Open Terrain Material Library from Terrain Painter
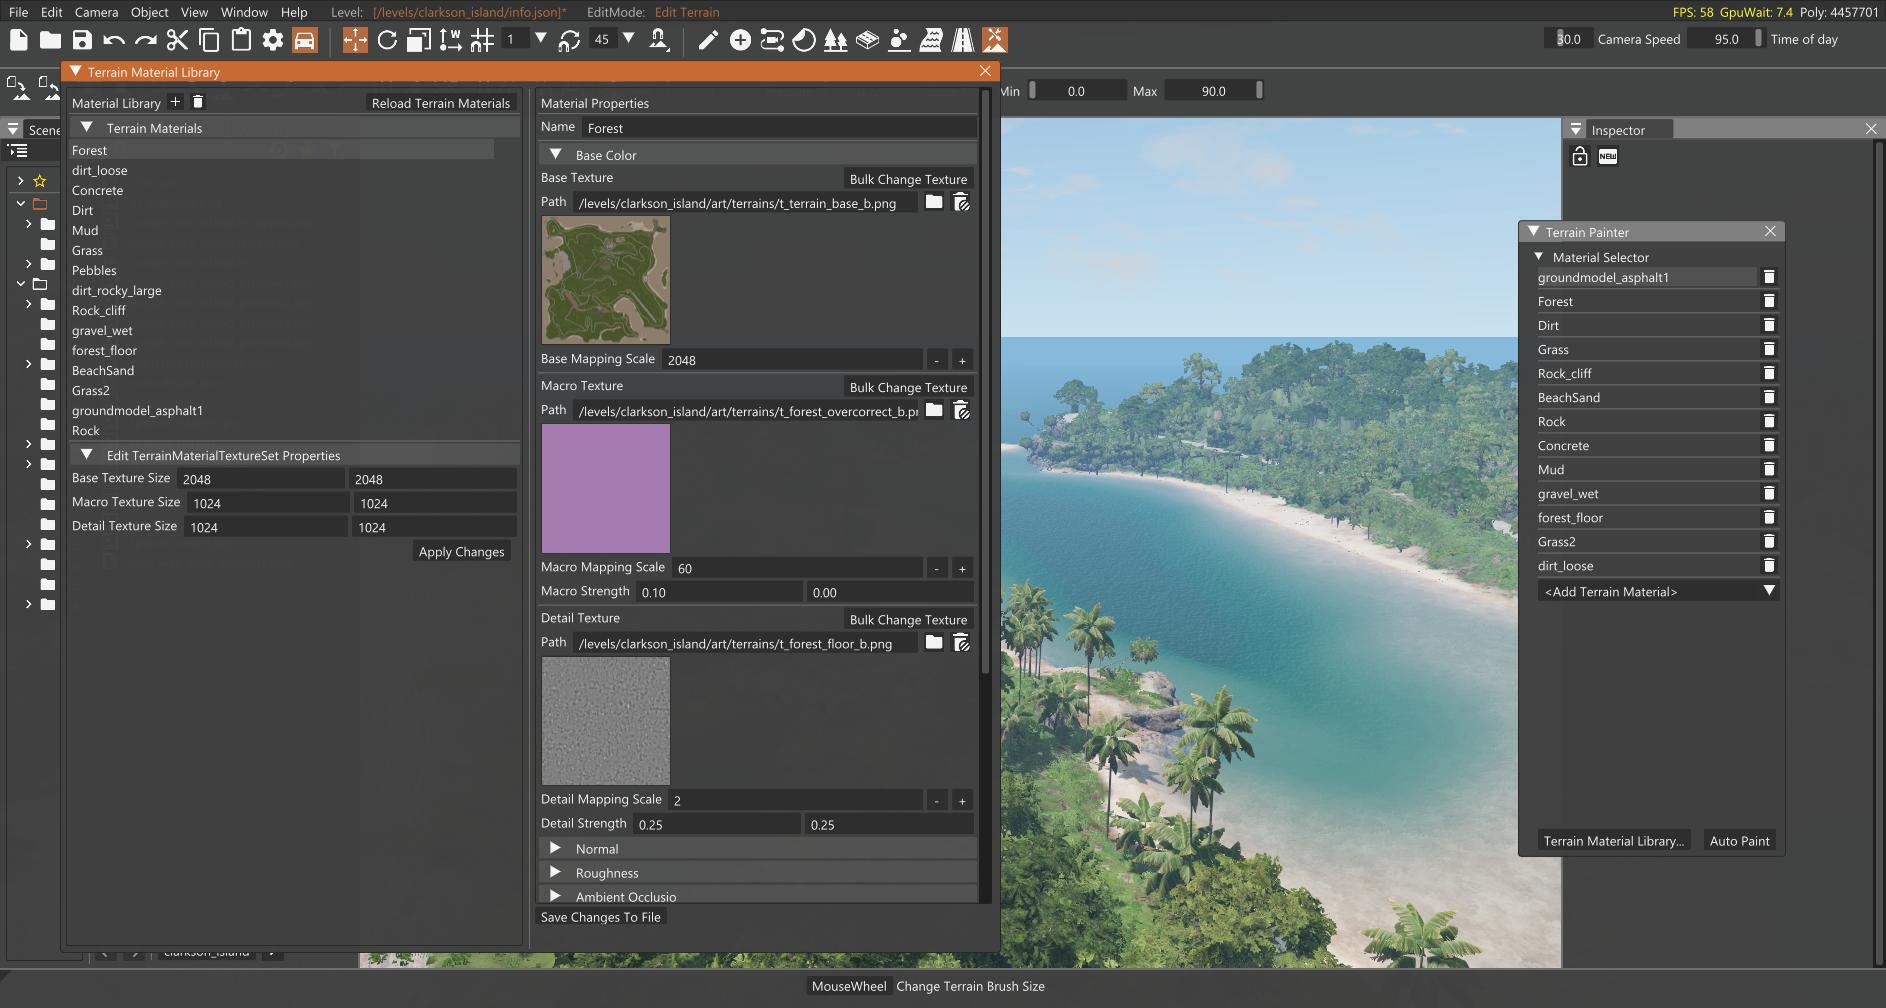 click(x=1613, y=841)
